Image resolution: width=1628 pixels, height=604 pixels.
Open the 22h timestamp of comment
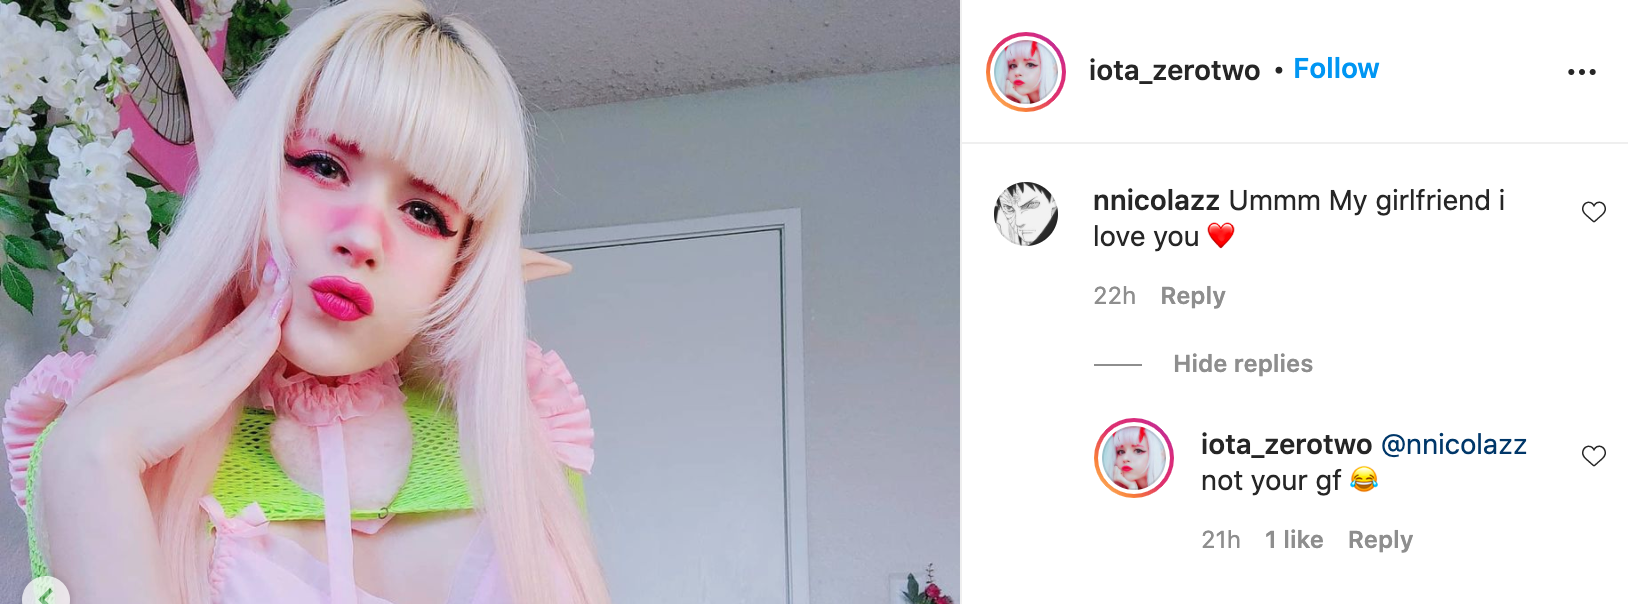tap(1114, 296)
